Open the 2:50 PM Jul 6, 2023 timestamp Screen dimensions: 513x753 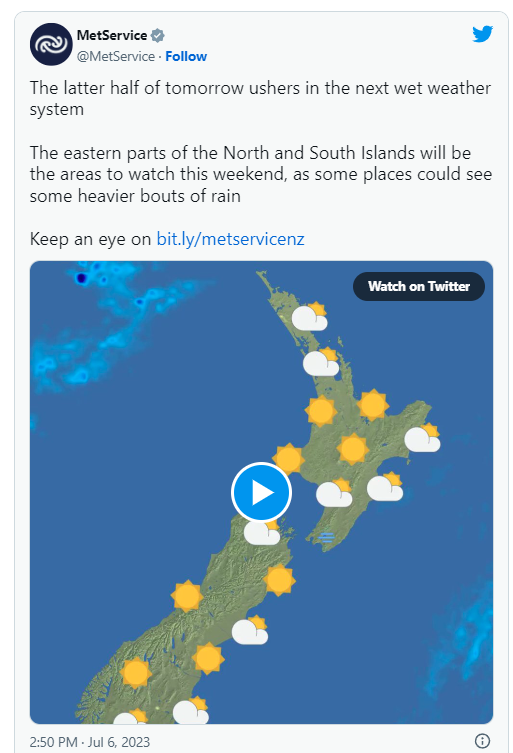click(90, 742)
